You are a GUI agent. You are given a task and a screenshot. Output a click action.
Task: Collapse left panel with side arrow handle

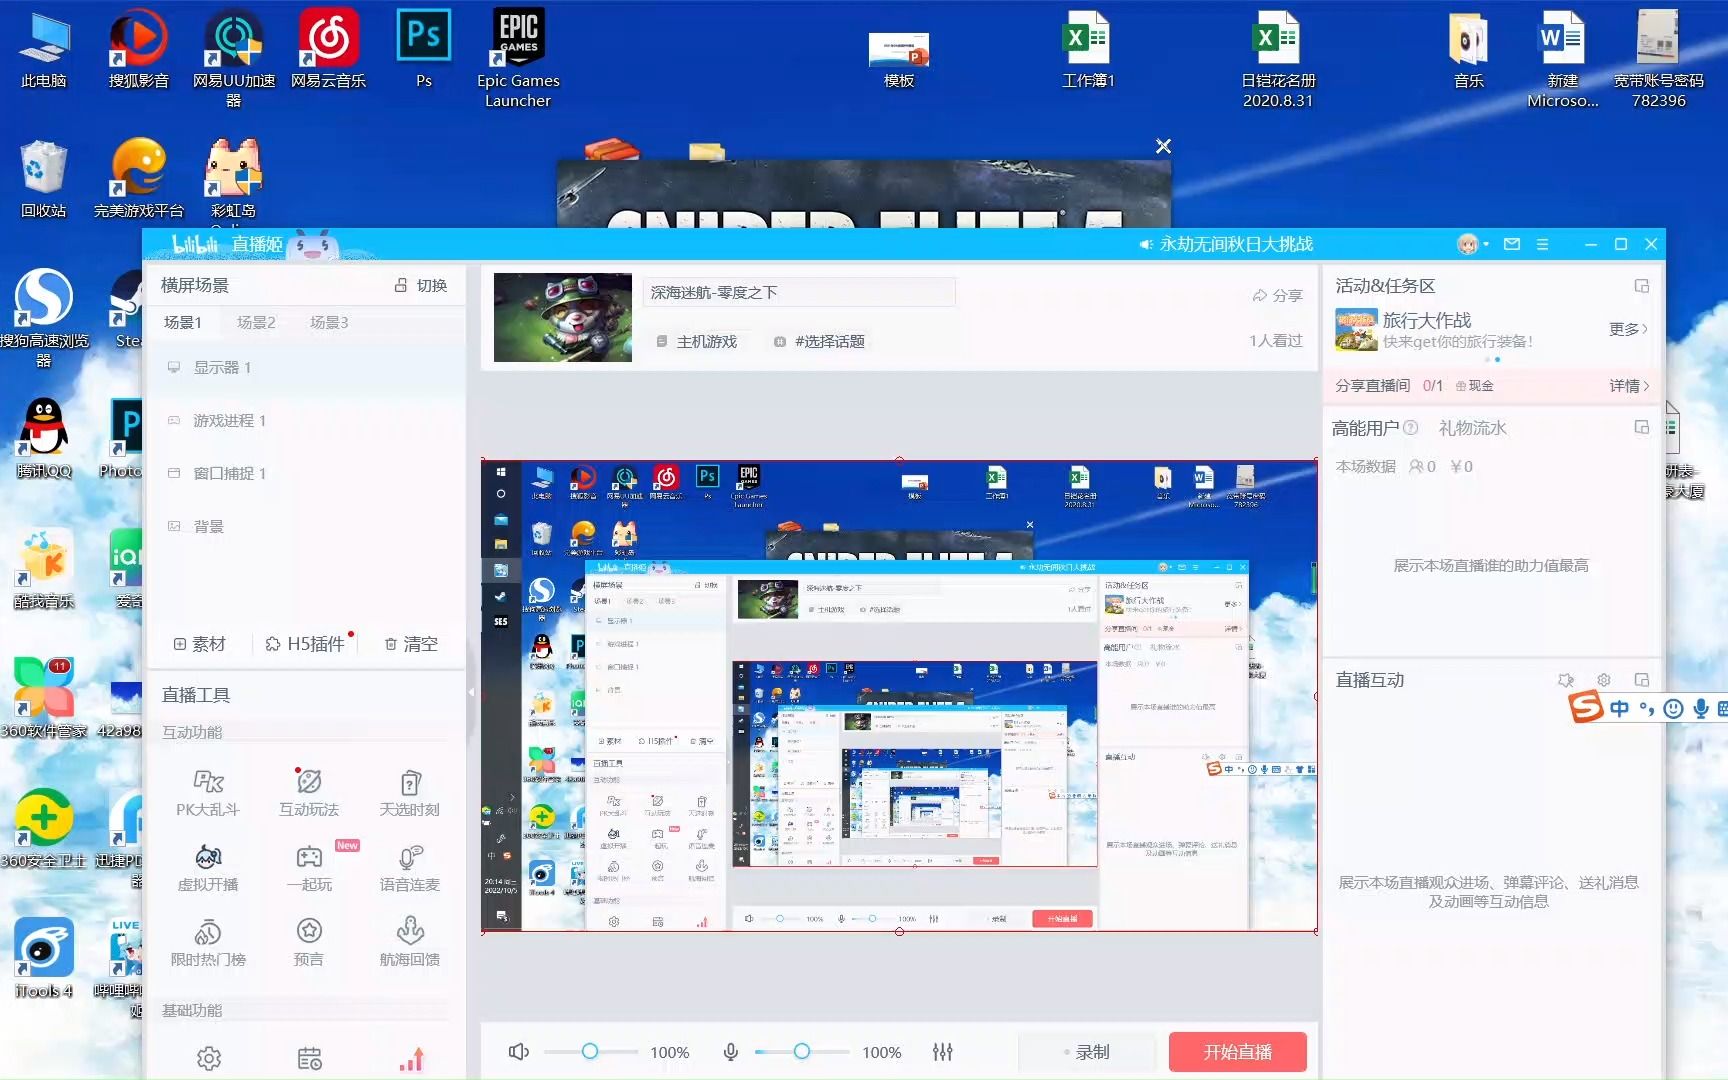(471, 692)
